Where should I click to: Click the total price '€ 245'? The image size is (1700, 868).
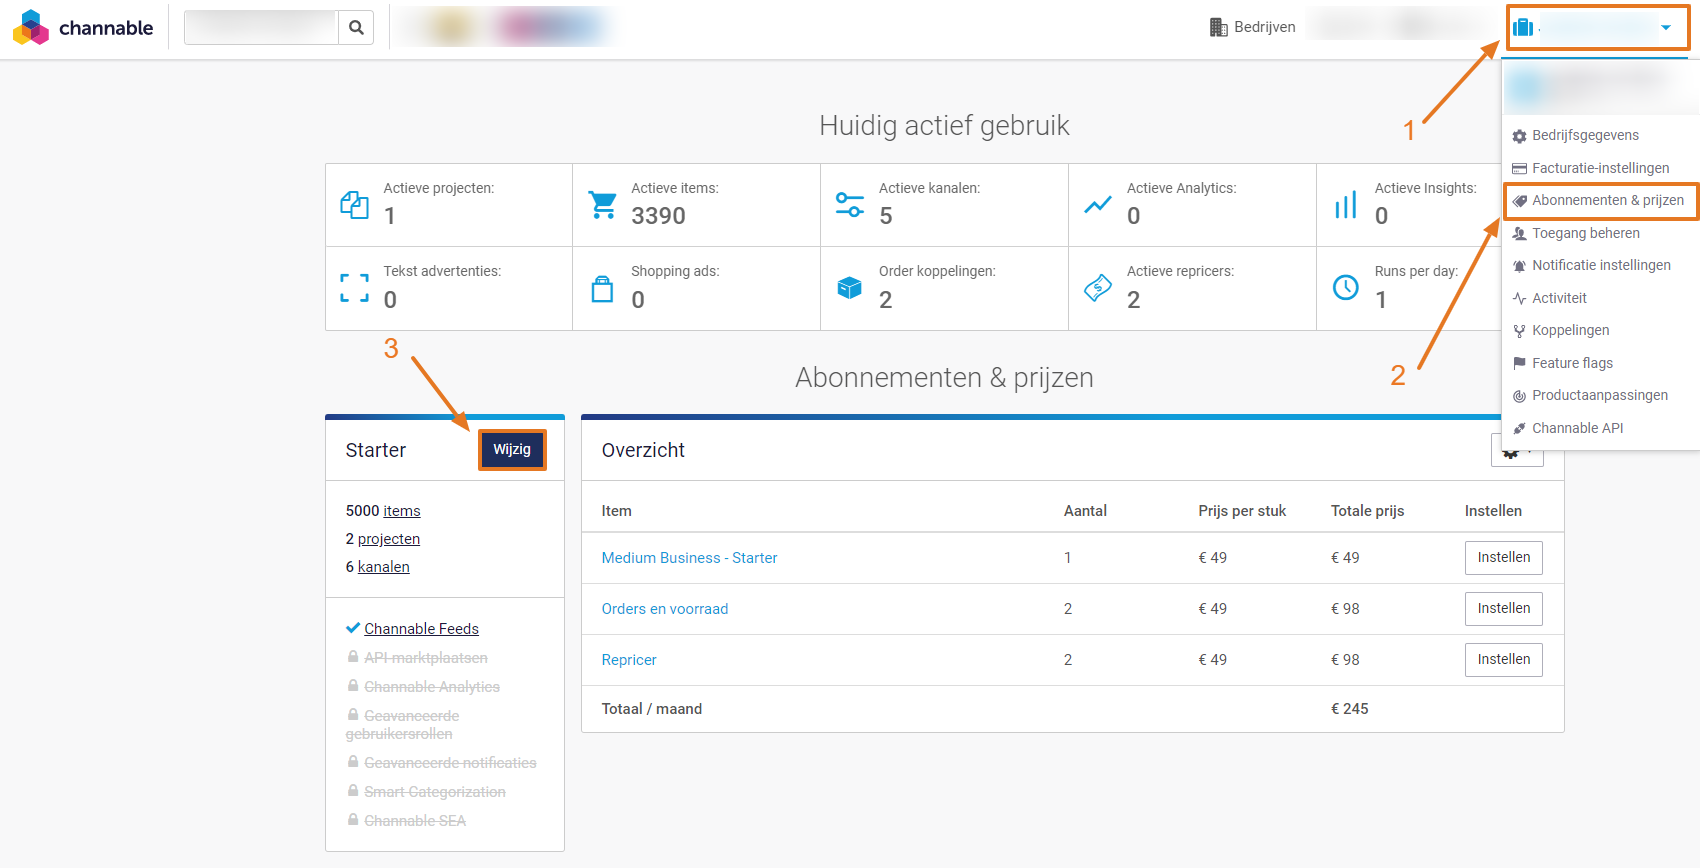pyautogui.click(x=1349, y=709)
